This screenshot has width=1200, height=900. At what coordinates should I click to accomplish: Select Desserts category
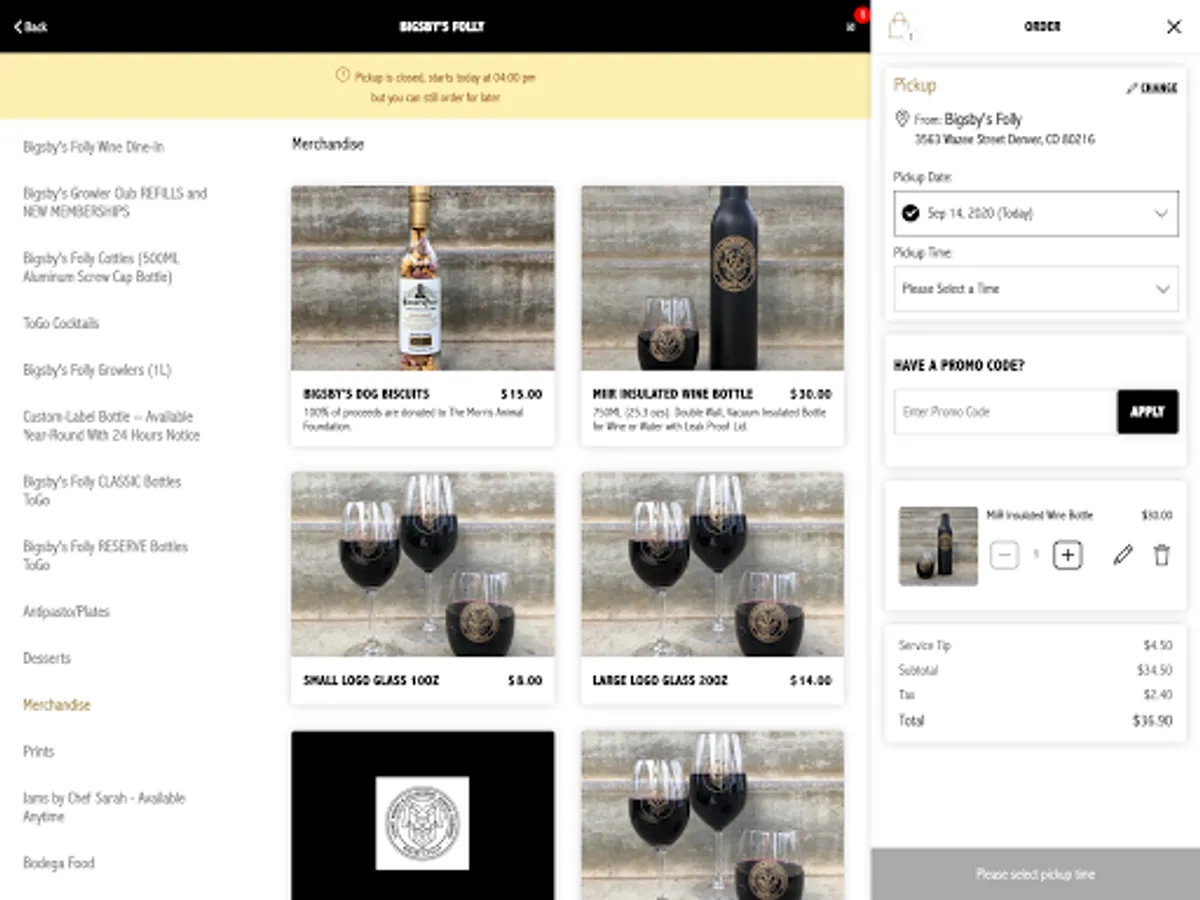tap(47, 658)
